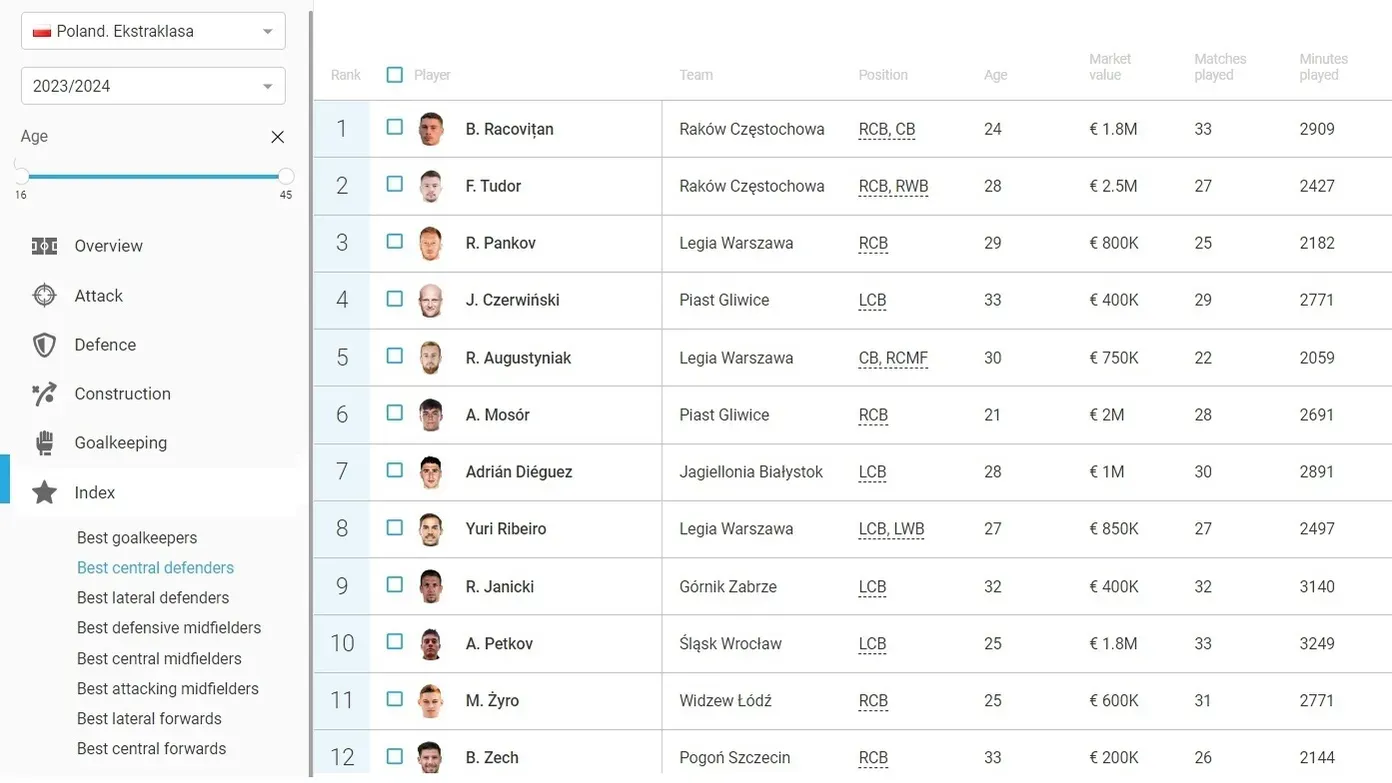Viewport: 1392px width, 783px height.
Task: Expand the 2023/2024 season dropdown
Action: tap(153, 86)
